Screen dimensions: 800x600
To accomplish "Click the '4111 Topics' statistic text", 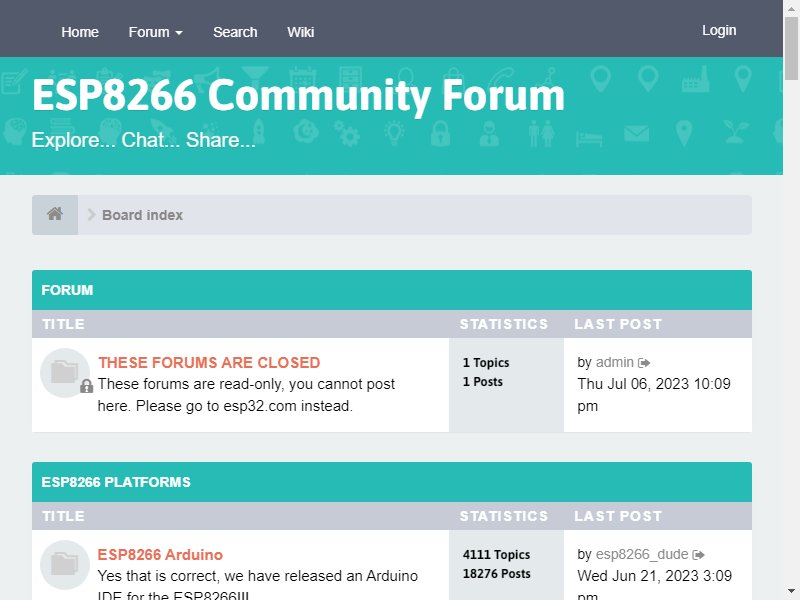I will (496, 555).
